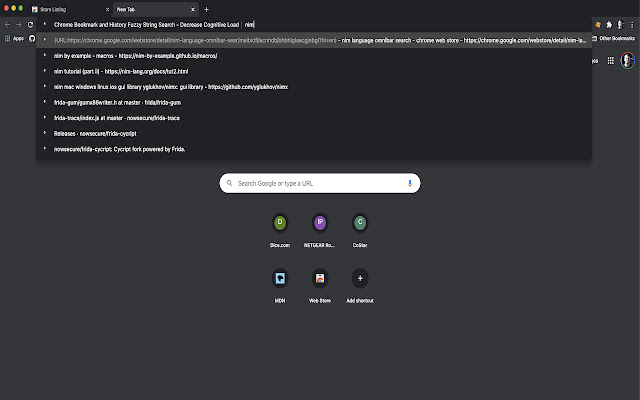Reload the current page

coord(30,24)
